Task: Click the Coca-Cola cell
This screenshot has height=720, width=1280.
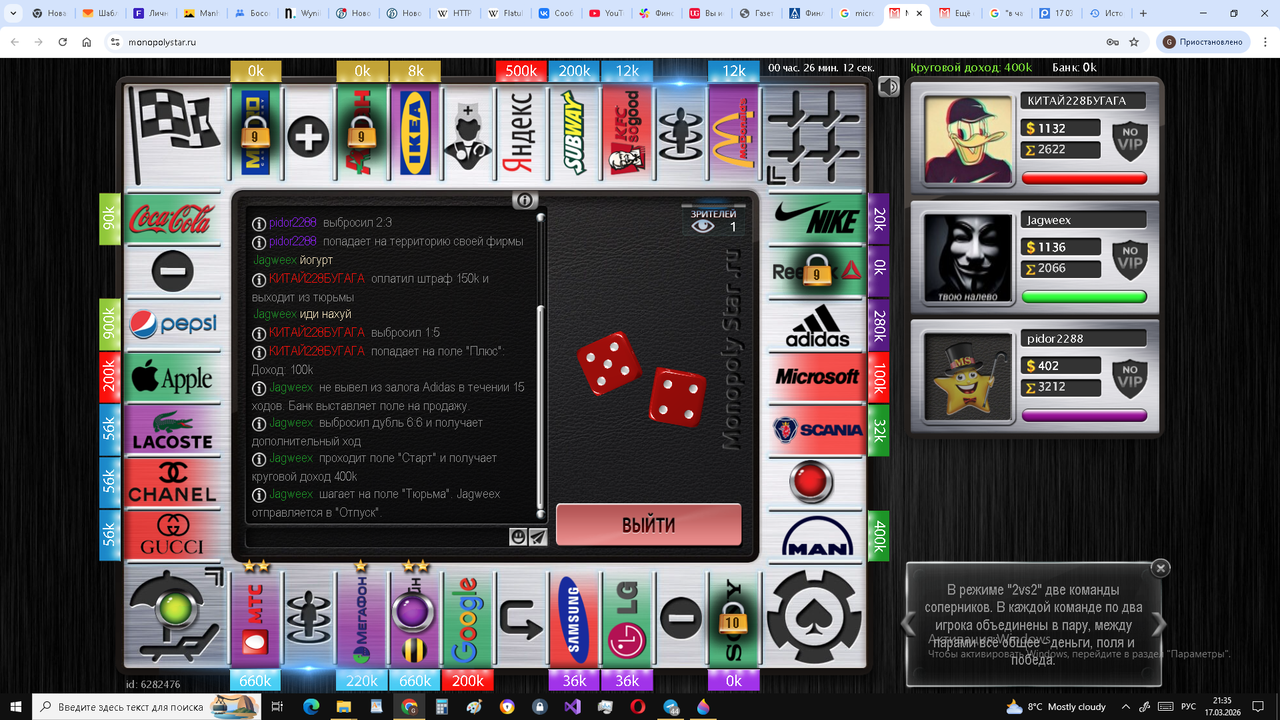Action: (172, 219)
